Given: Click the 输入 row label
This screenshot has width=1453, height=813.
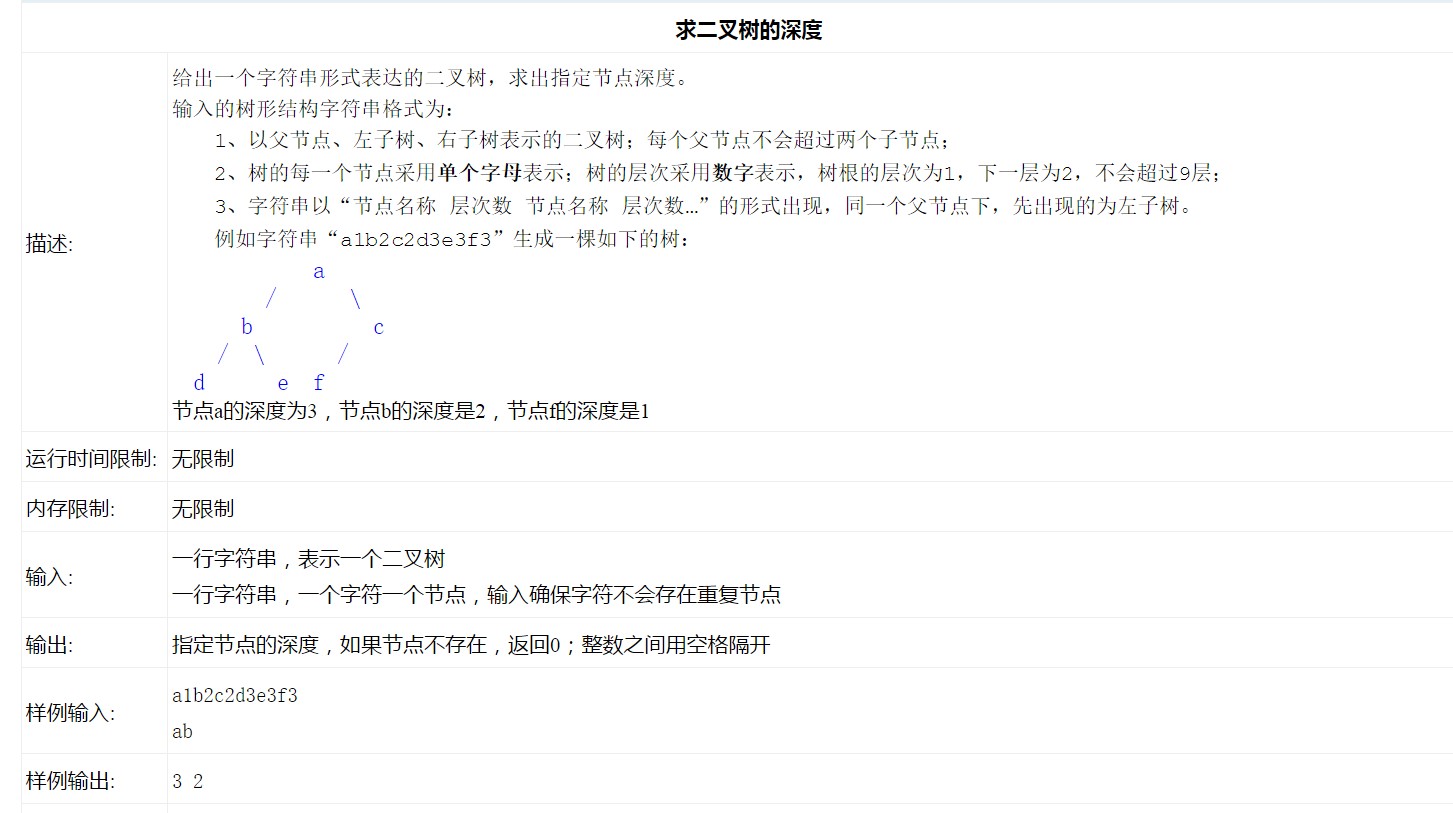Looking at the screenshot, I should click(49, 577).
